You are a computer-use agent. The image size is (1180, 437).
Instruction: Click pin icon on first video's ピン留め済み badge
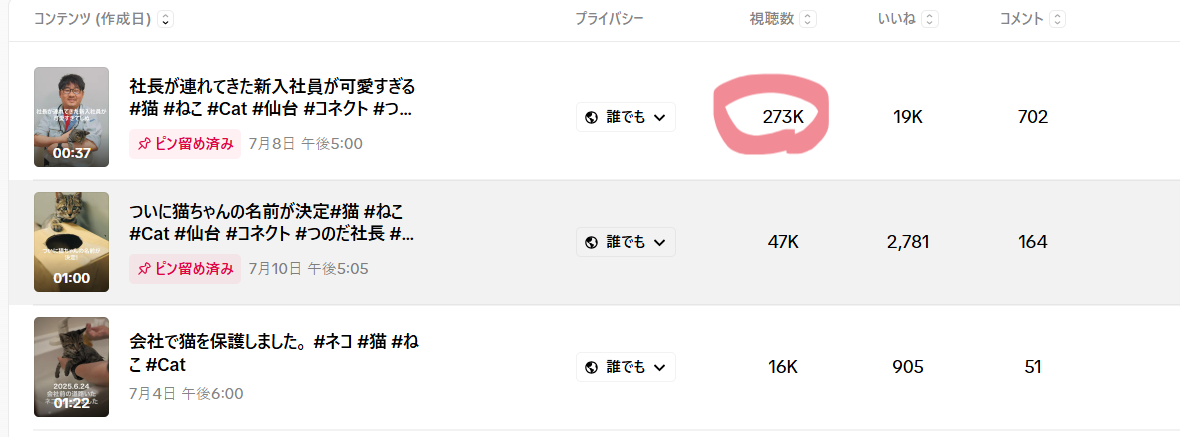143,143
